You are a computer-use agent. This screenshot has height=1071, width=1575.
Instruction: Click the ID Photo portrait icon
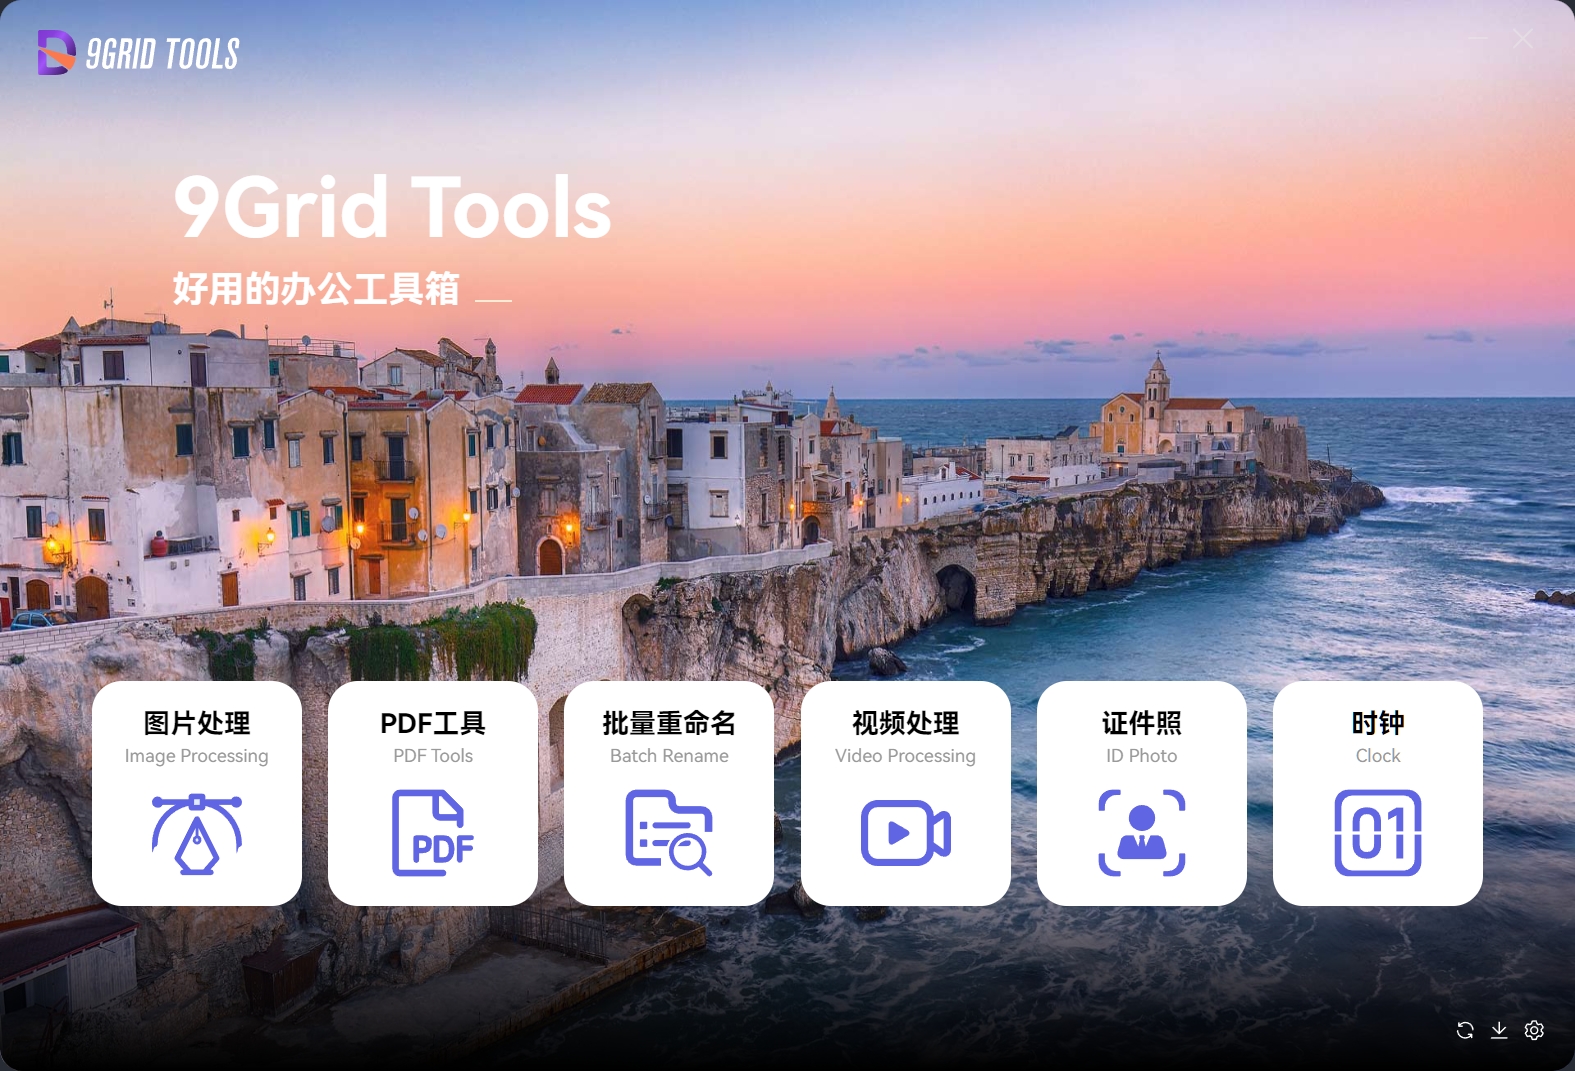(x=1141, y=833)
